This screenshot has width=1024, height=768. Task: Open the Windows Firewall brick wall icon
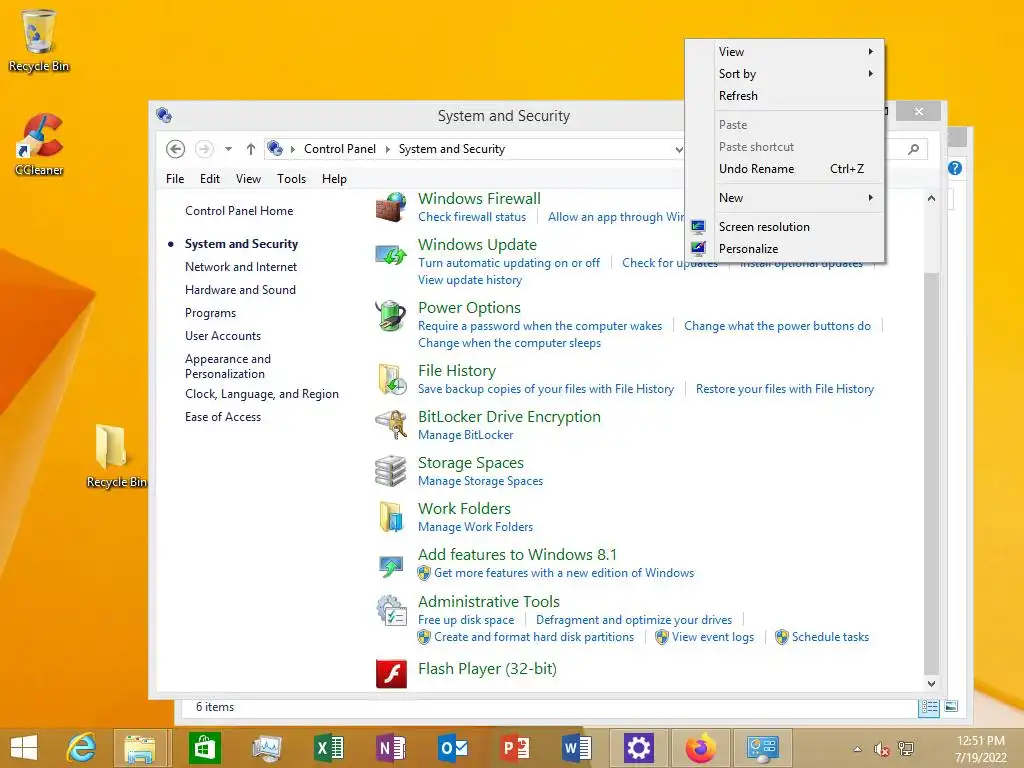tap(391, 207)
